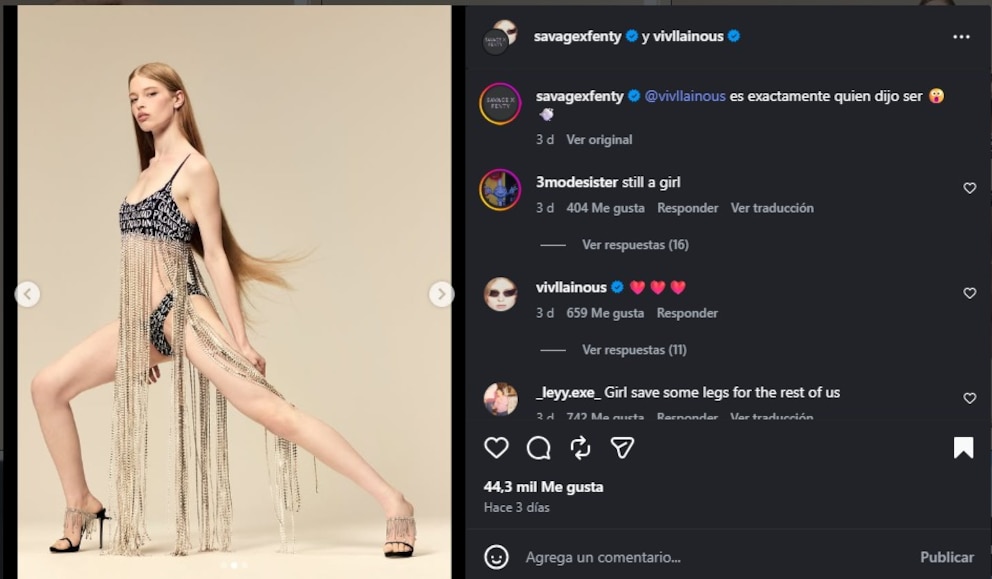This screenshot has width=992, height=579.
Task: Expand Ver respuestas (16) replies
Action: point(635,245)
